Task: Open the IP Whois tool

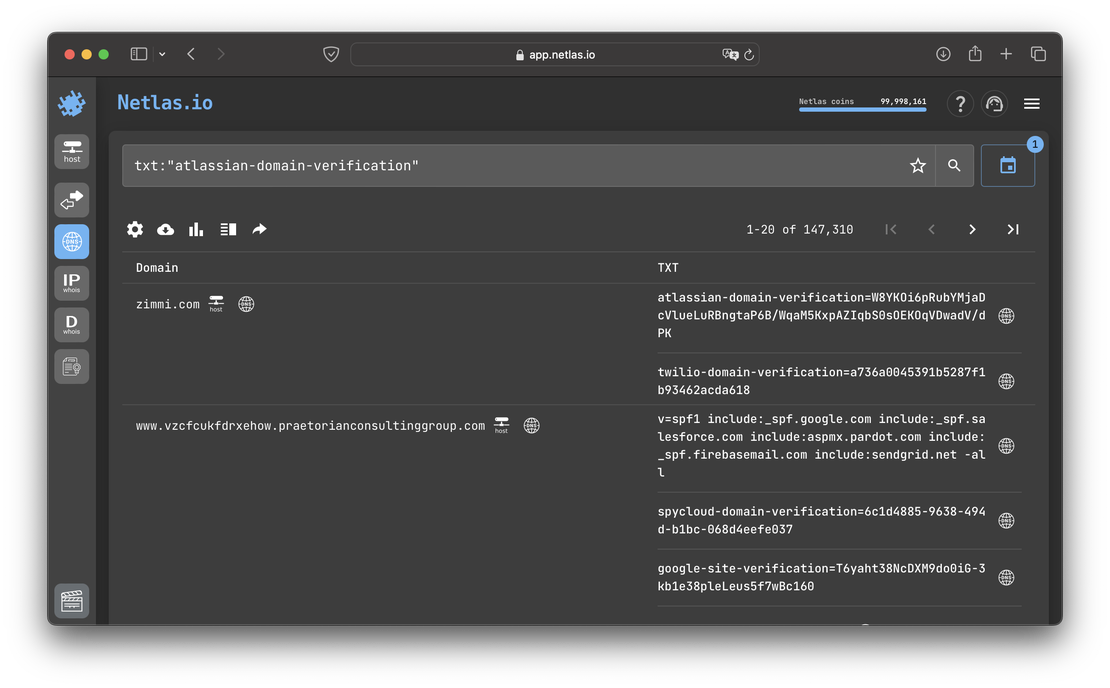Action: [x=71, y=283]
